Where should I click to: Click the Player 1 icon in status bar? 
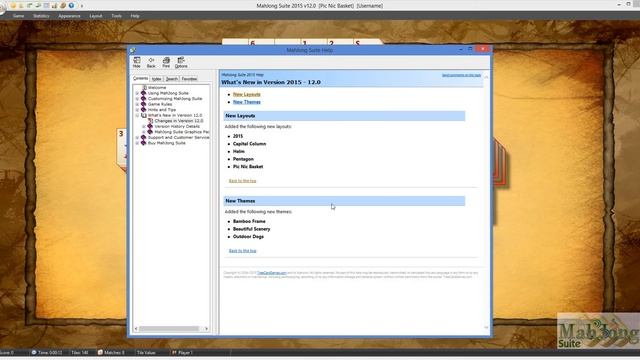click(174, 352)
